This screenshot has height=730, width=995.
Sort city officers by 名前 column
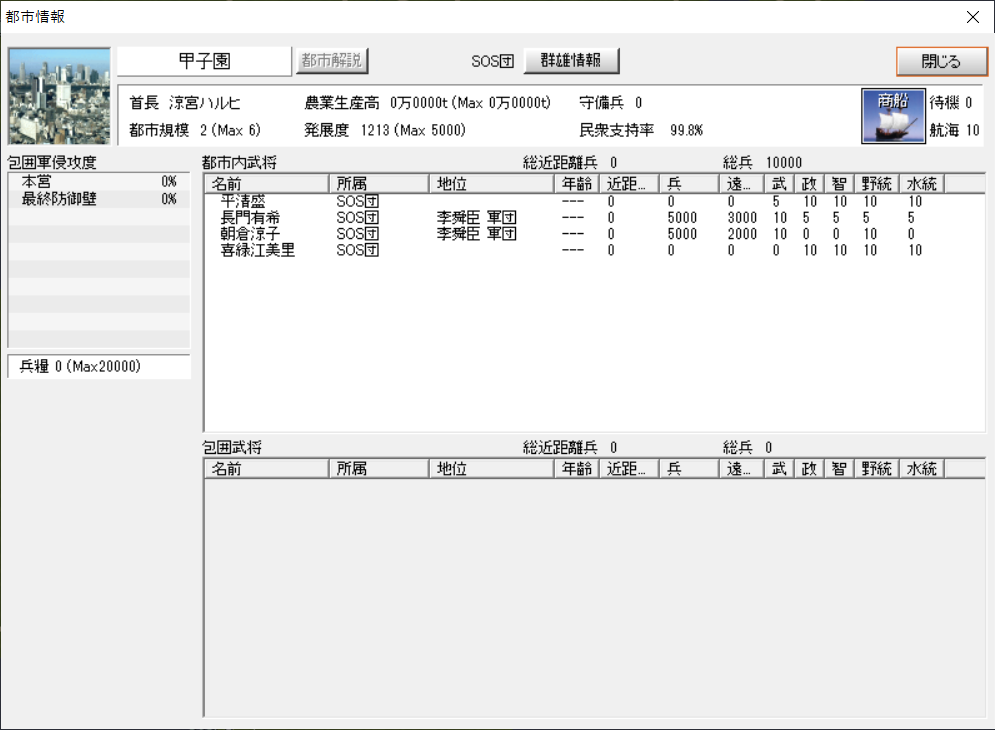266,183
